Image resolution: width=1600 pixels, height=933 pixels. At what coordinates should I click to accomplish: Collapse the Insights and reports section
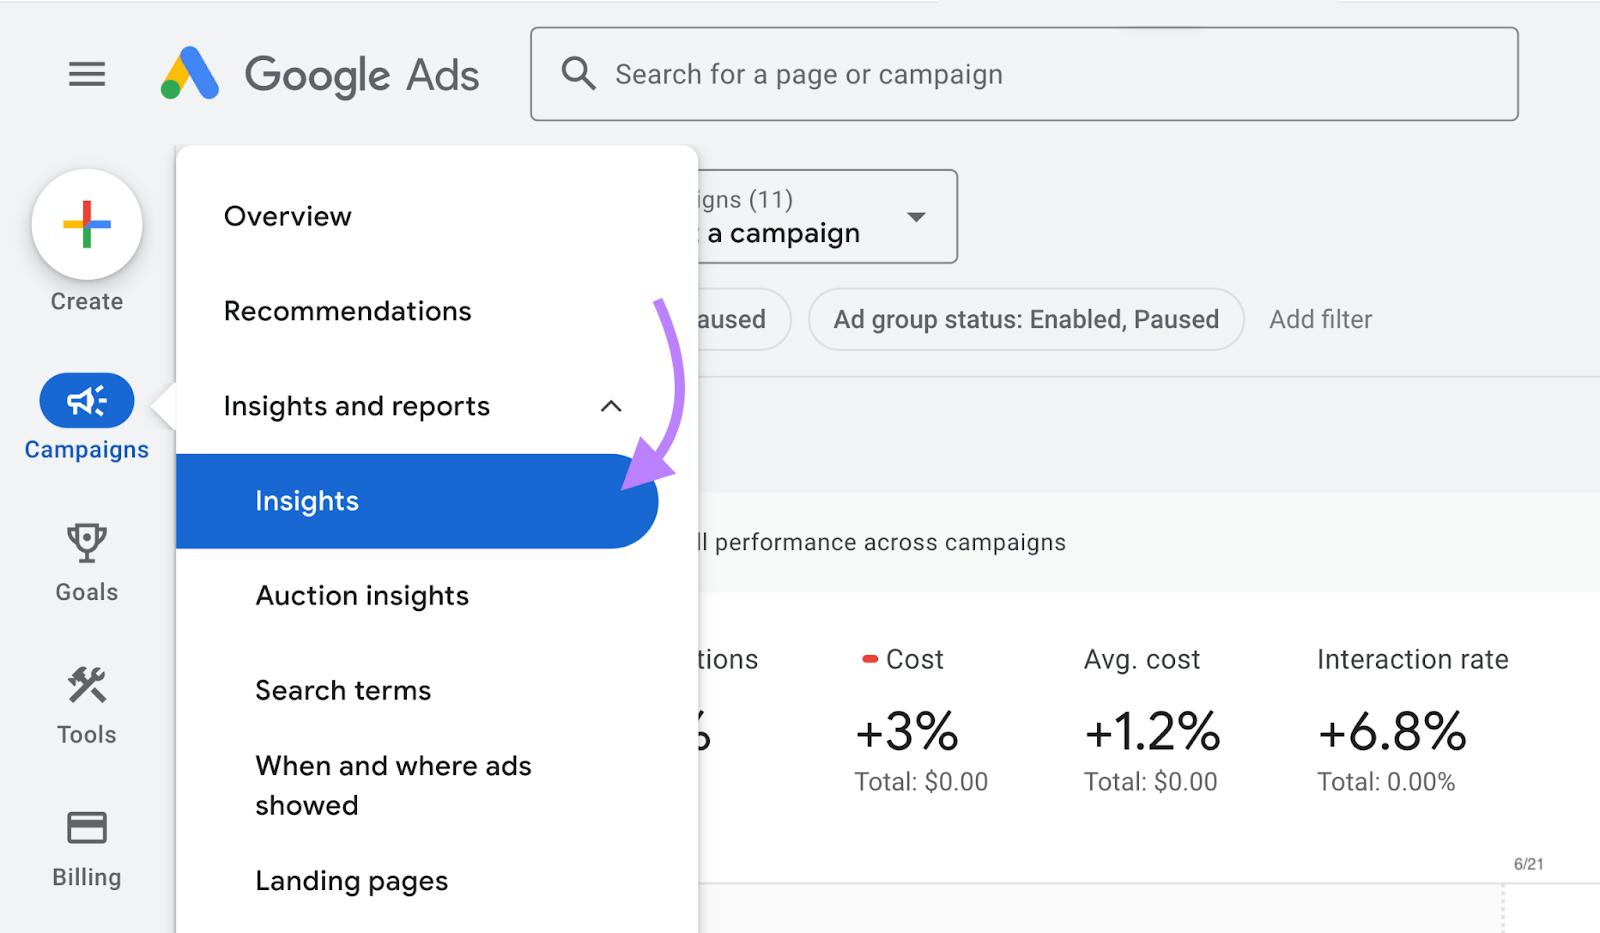click(611, 406)
